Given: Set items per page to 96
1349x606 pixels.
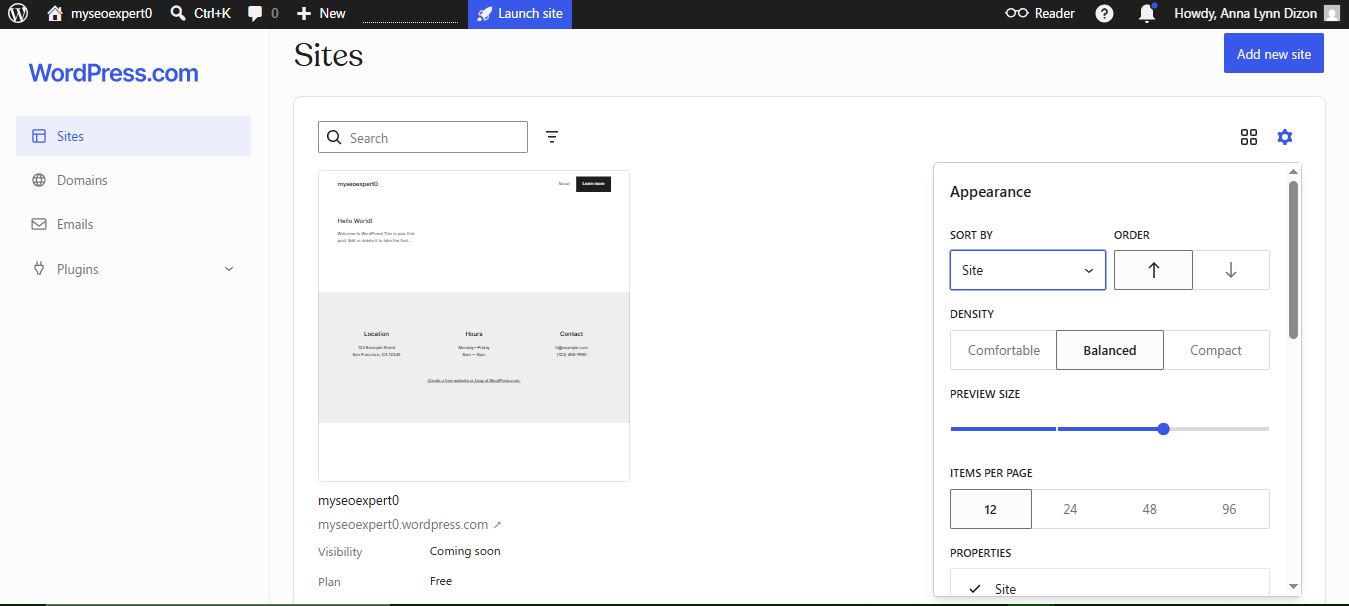Looking at the screenshot, I should point(1229,509).
